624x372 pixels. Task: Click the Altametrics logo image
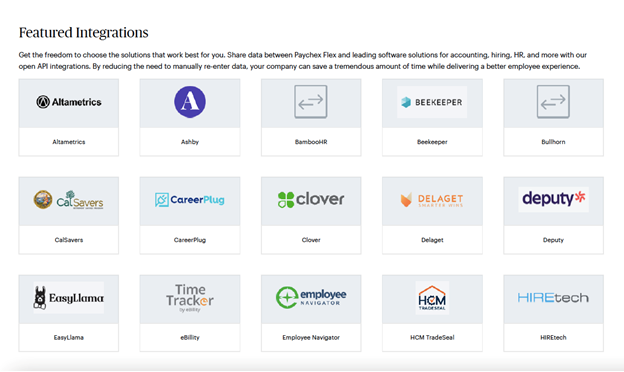click(x=68, y=102)
